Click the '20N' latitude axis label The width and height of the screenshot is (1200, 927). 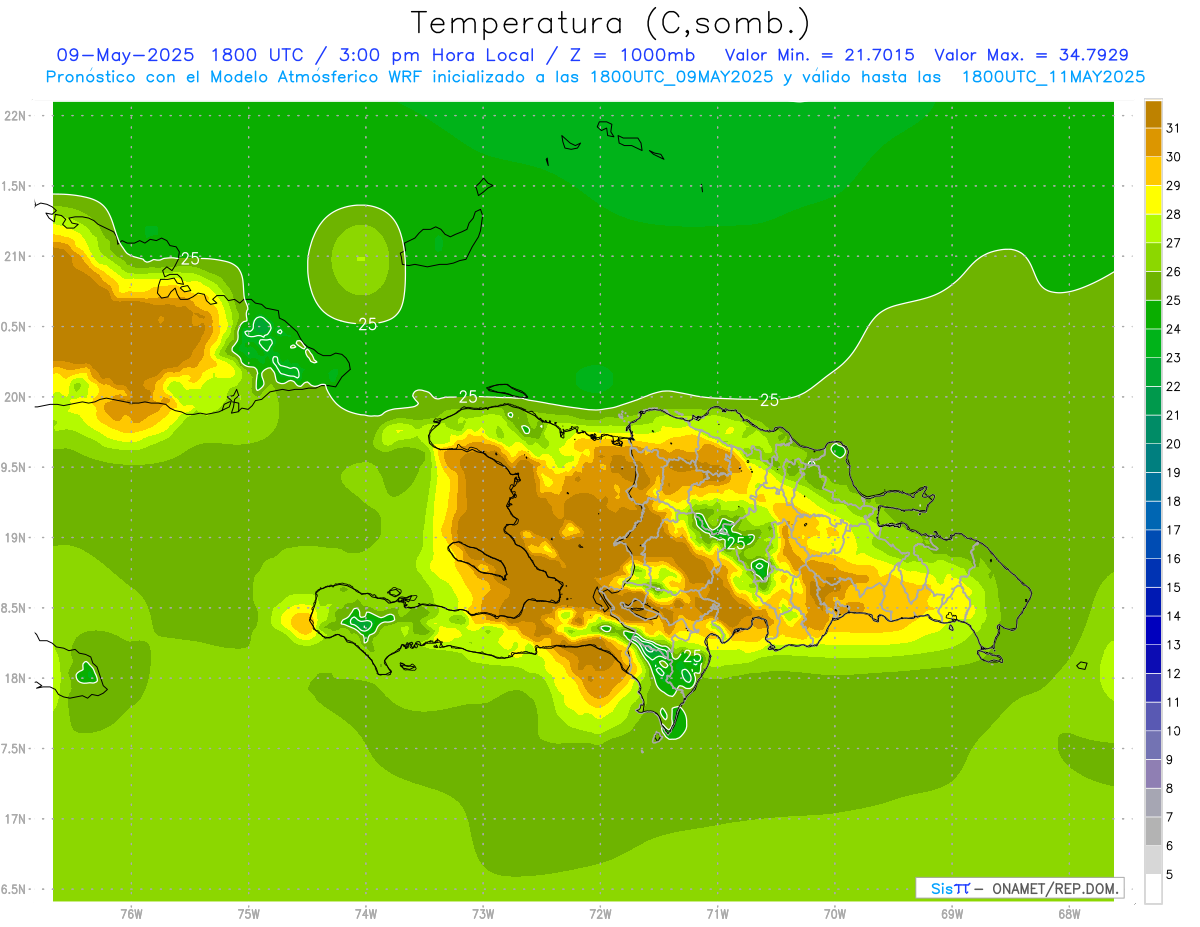tap(16, 397)
